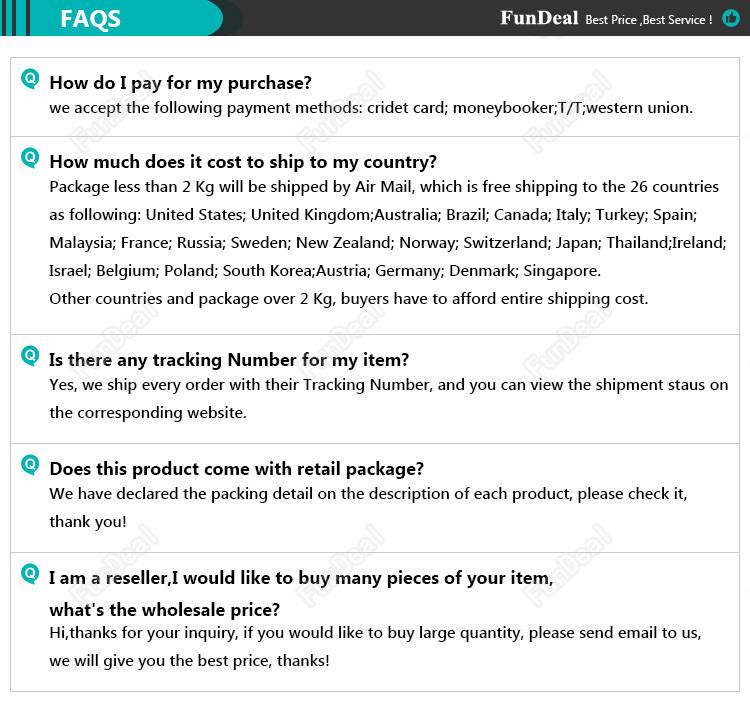Viewport: 750px width, 720px height.
Task: Click the 'Other countries and package over 2 Kg' line
Action: (x=348, y=299)
